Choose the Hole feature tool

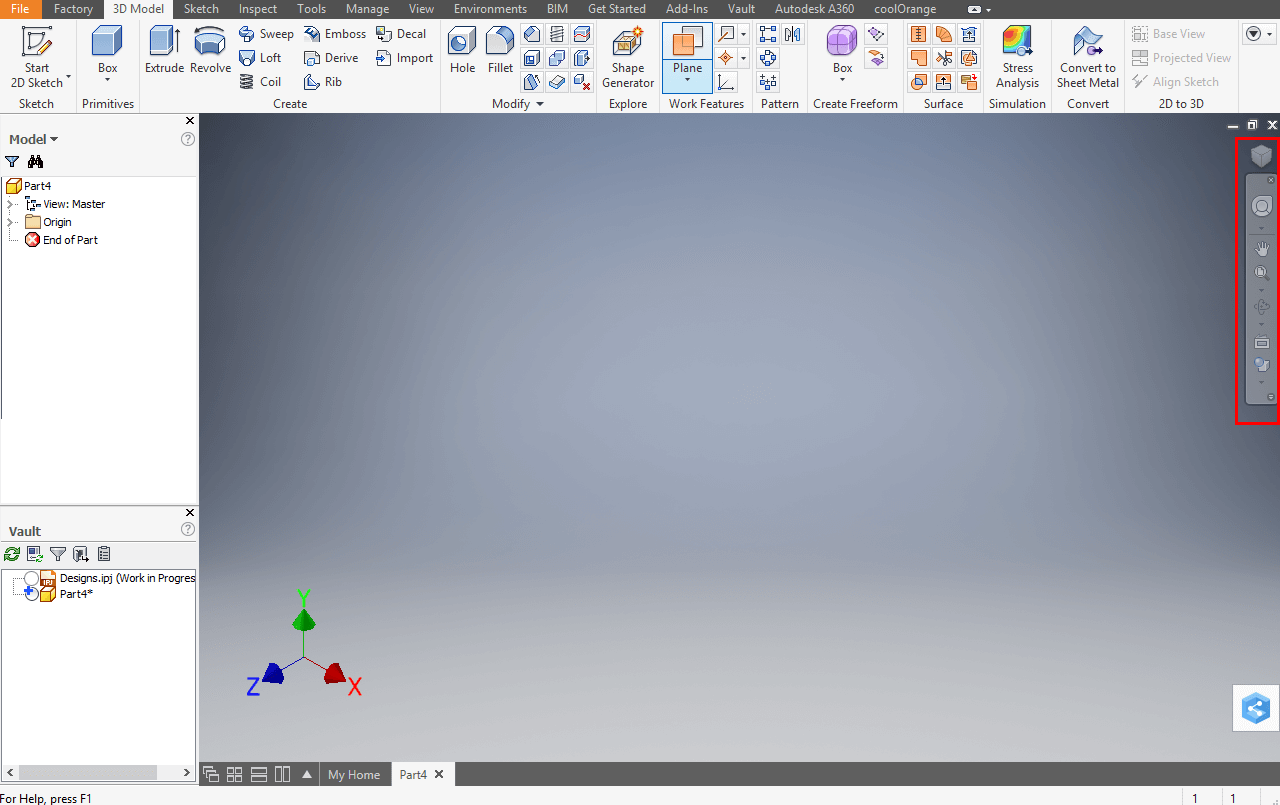(462, 50)
